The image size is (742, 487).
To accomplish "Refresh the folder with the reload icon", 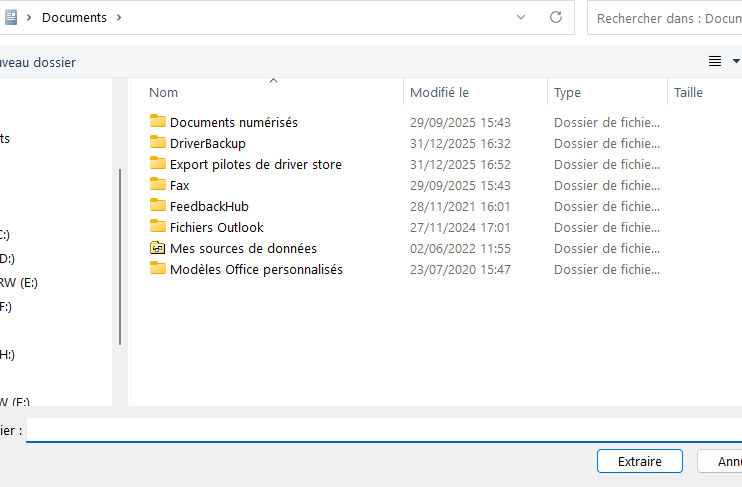I will click(556, 18).
